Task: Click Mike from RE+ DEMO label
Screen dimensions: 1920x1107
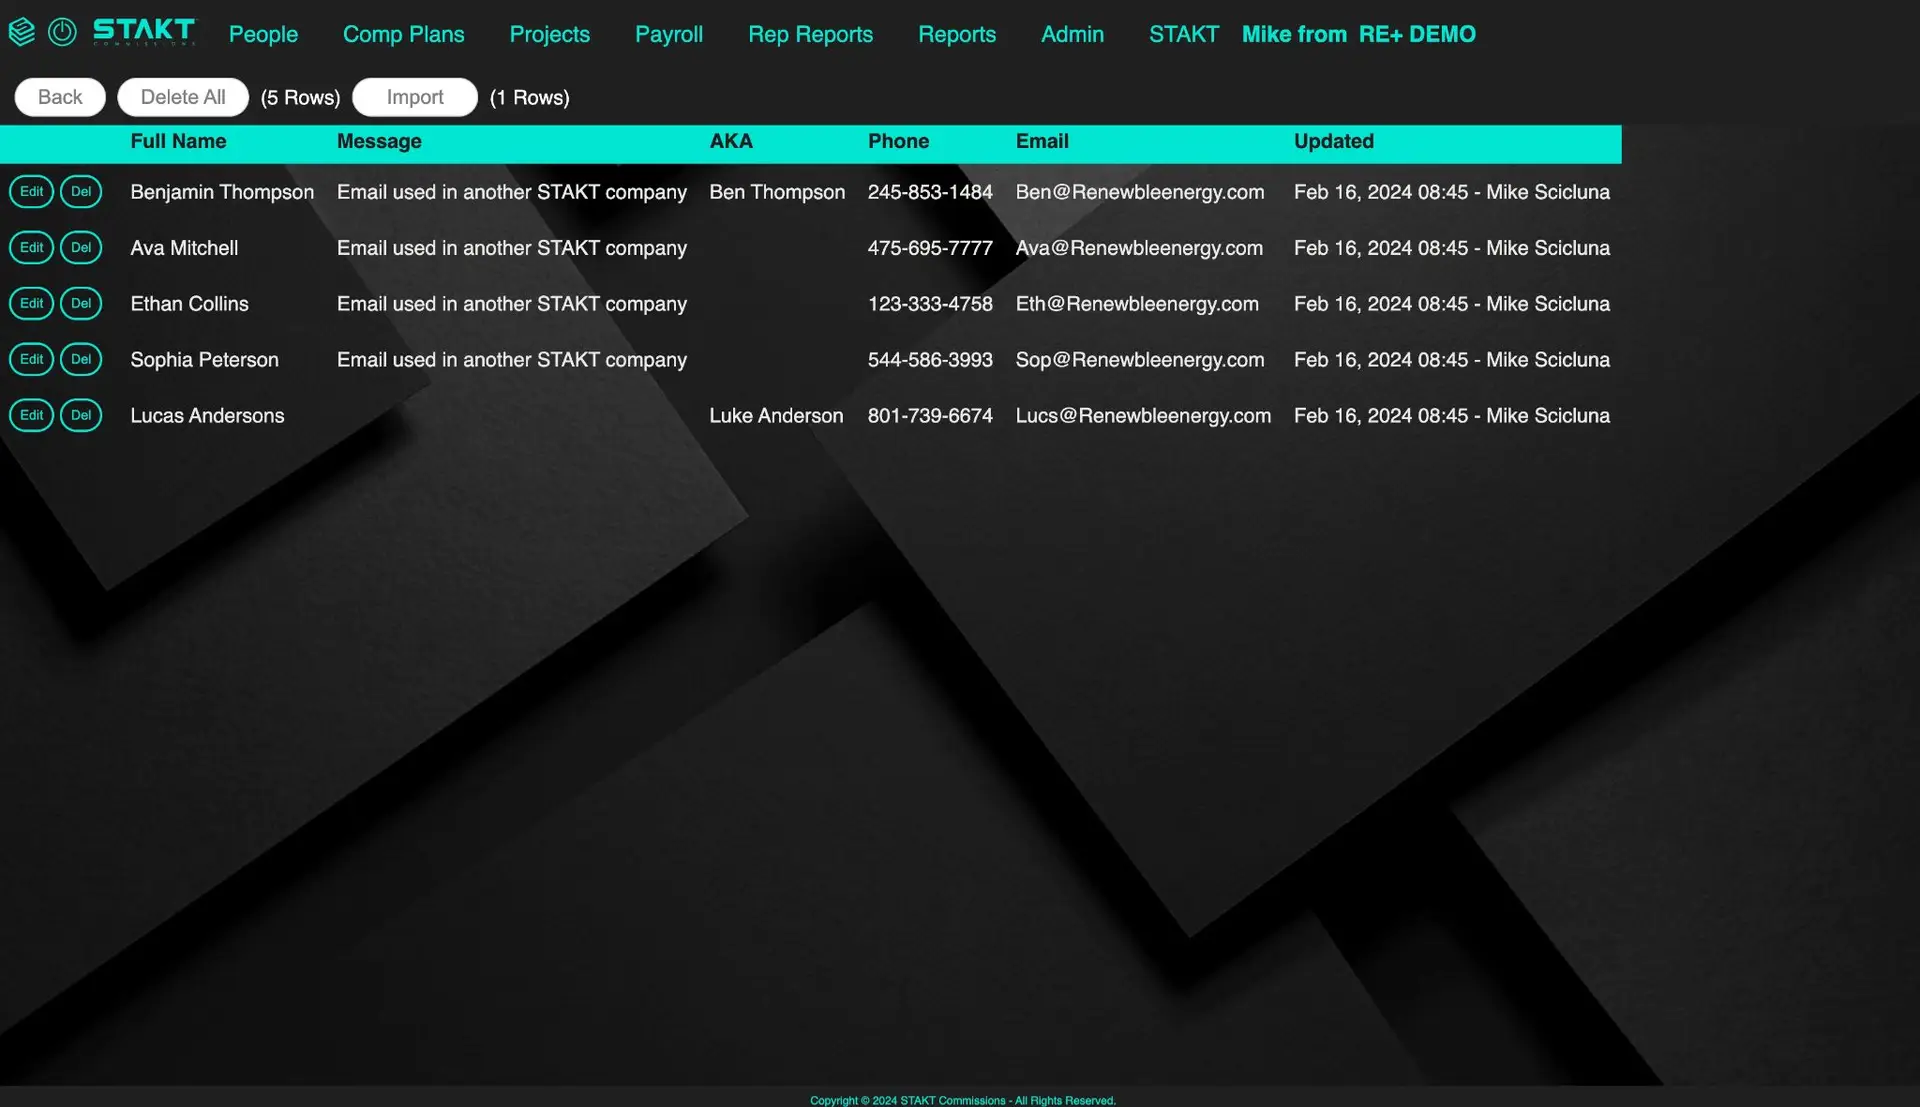Action: coord(1358,34)
